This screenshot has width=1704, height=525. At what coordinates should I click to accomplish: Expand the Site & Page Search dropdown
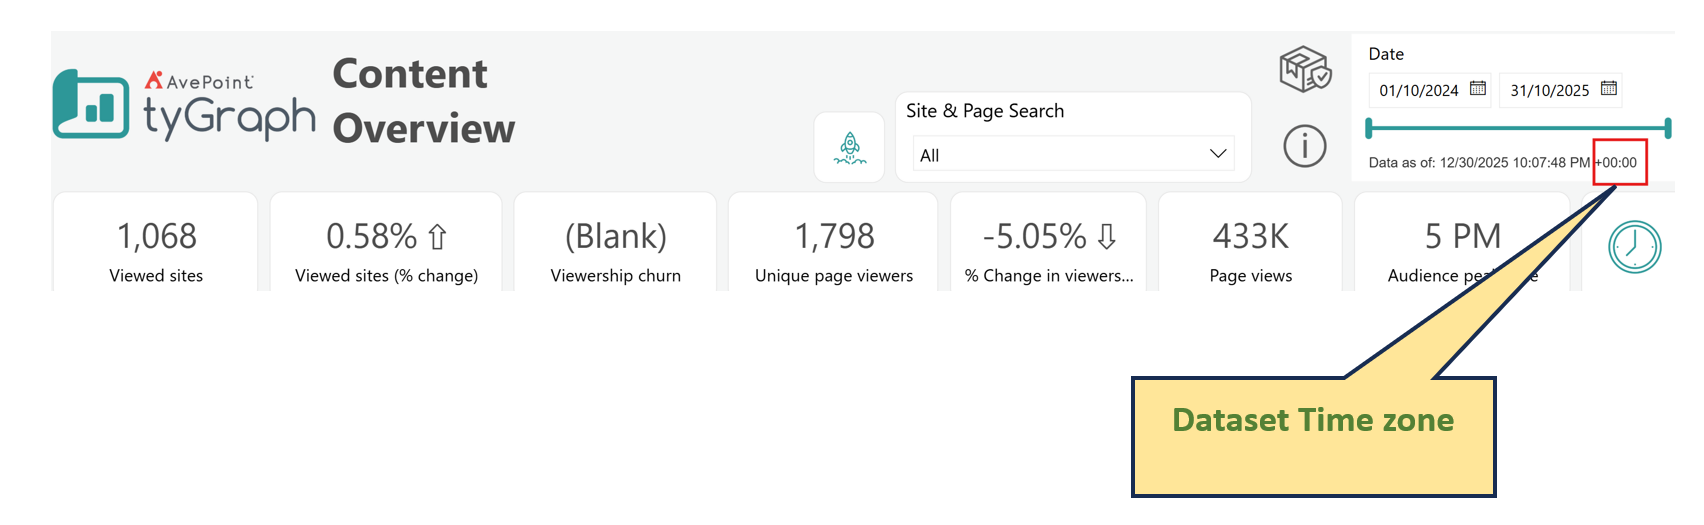coord(1073,154)
